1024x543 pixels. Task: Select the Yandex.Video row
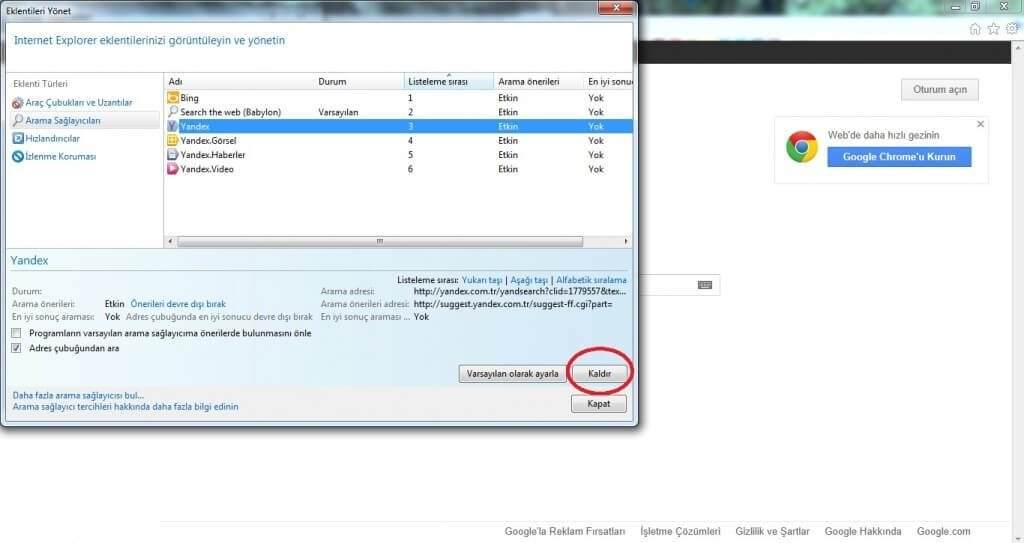[398, 169]
